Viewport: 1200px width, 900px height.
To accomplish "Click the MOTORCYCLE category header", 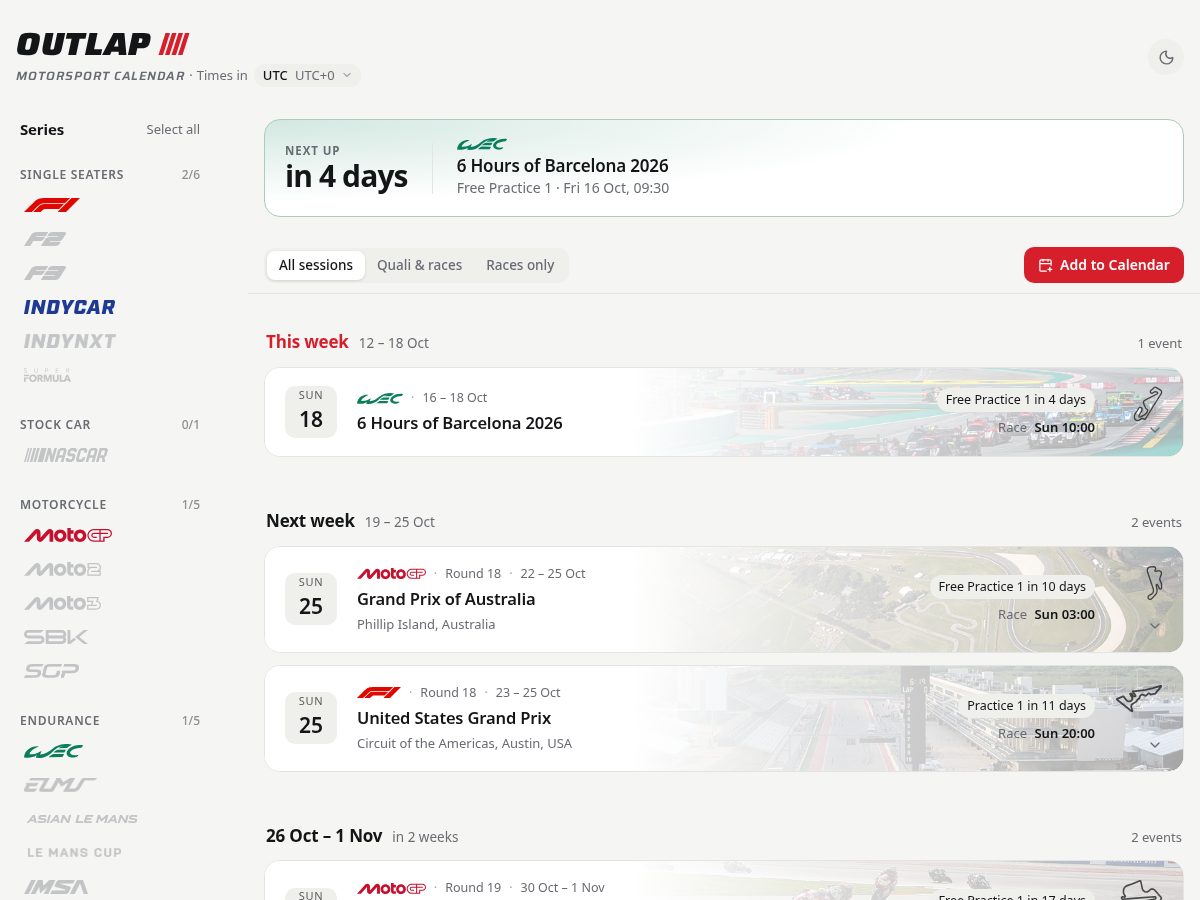I will point(63,504).
